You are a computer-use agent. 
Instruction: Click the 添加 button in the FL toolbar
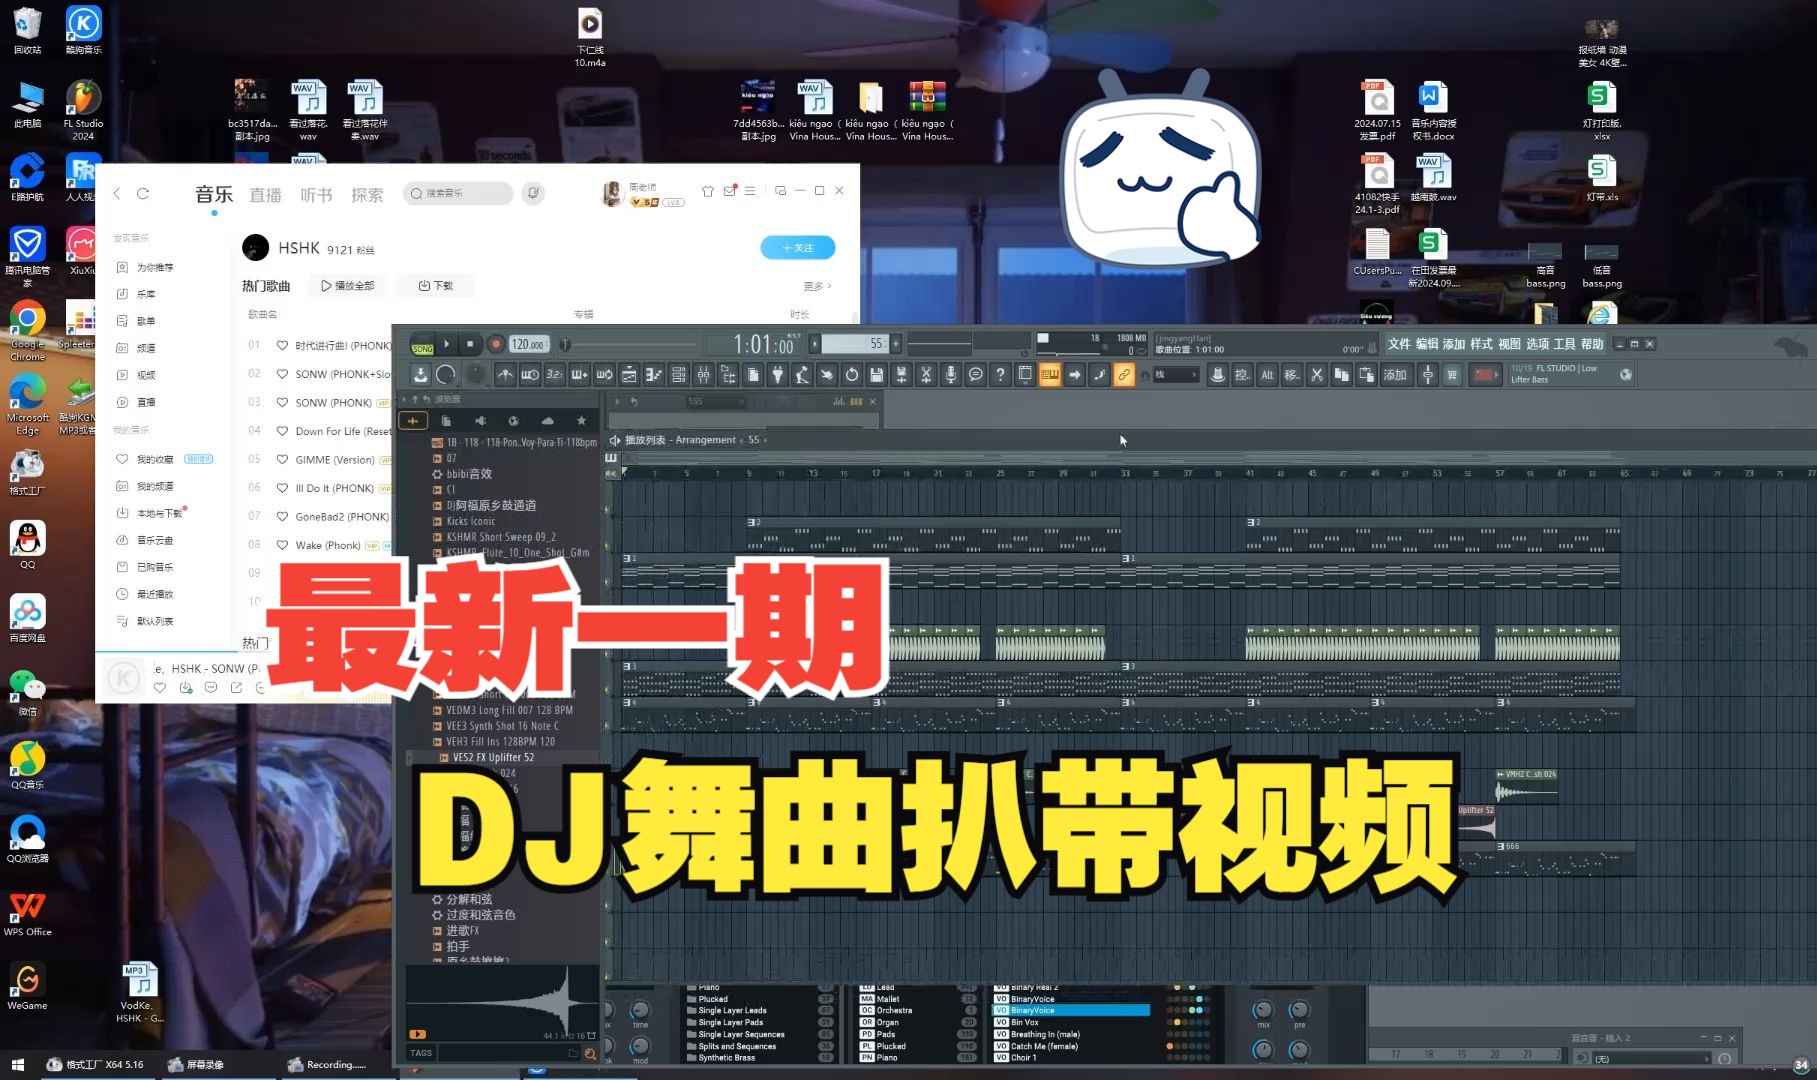click(1395, 374)
